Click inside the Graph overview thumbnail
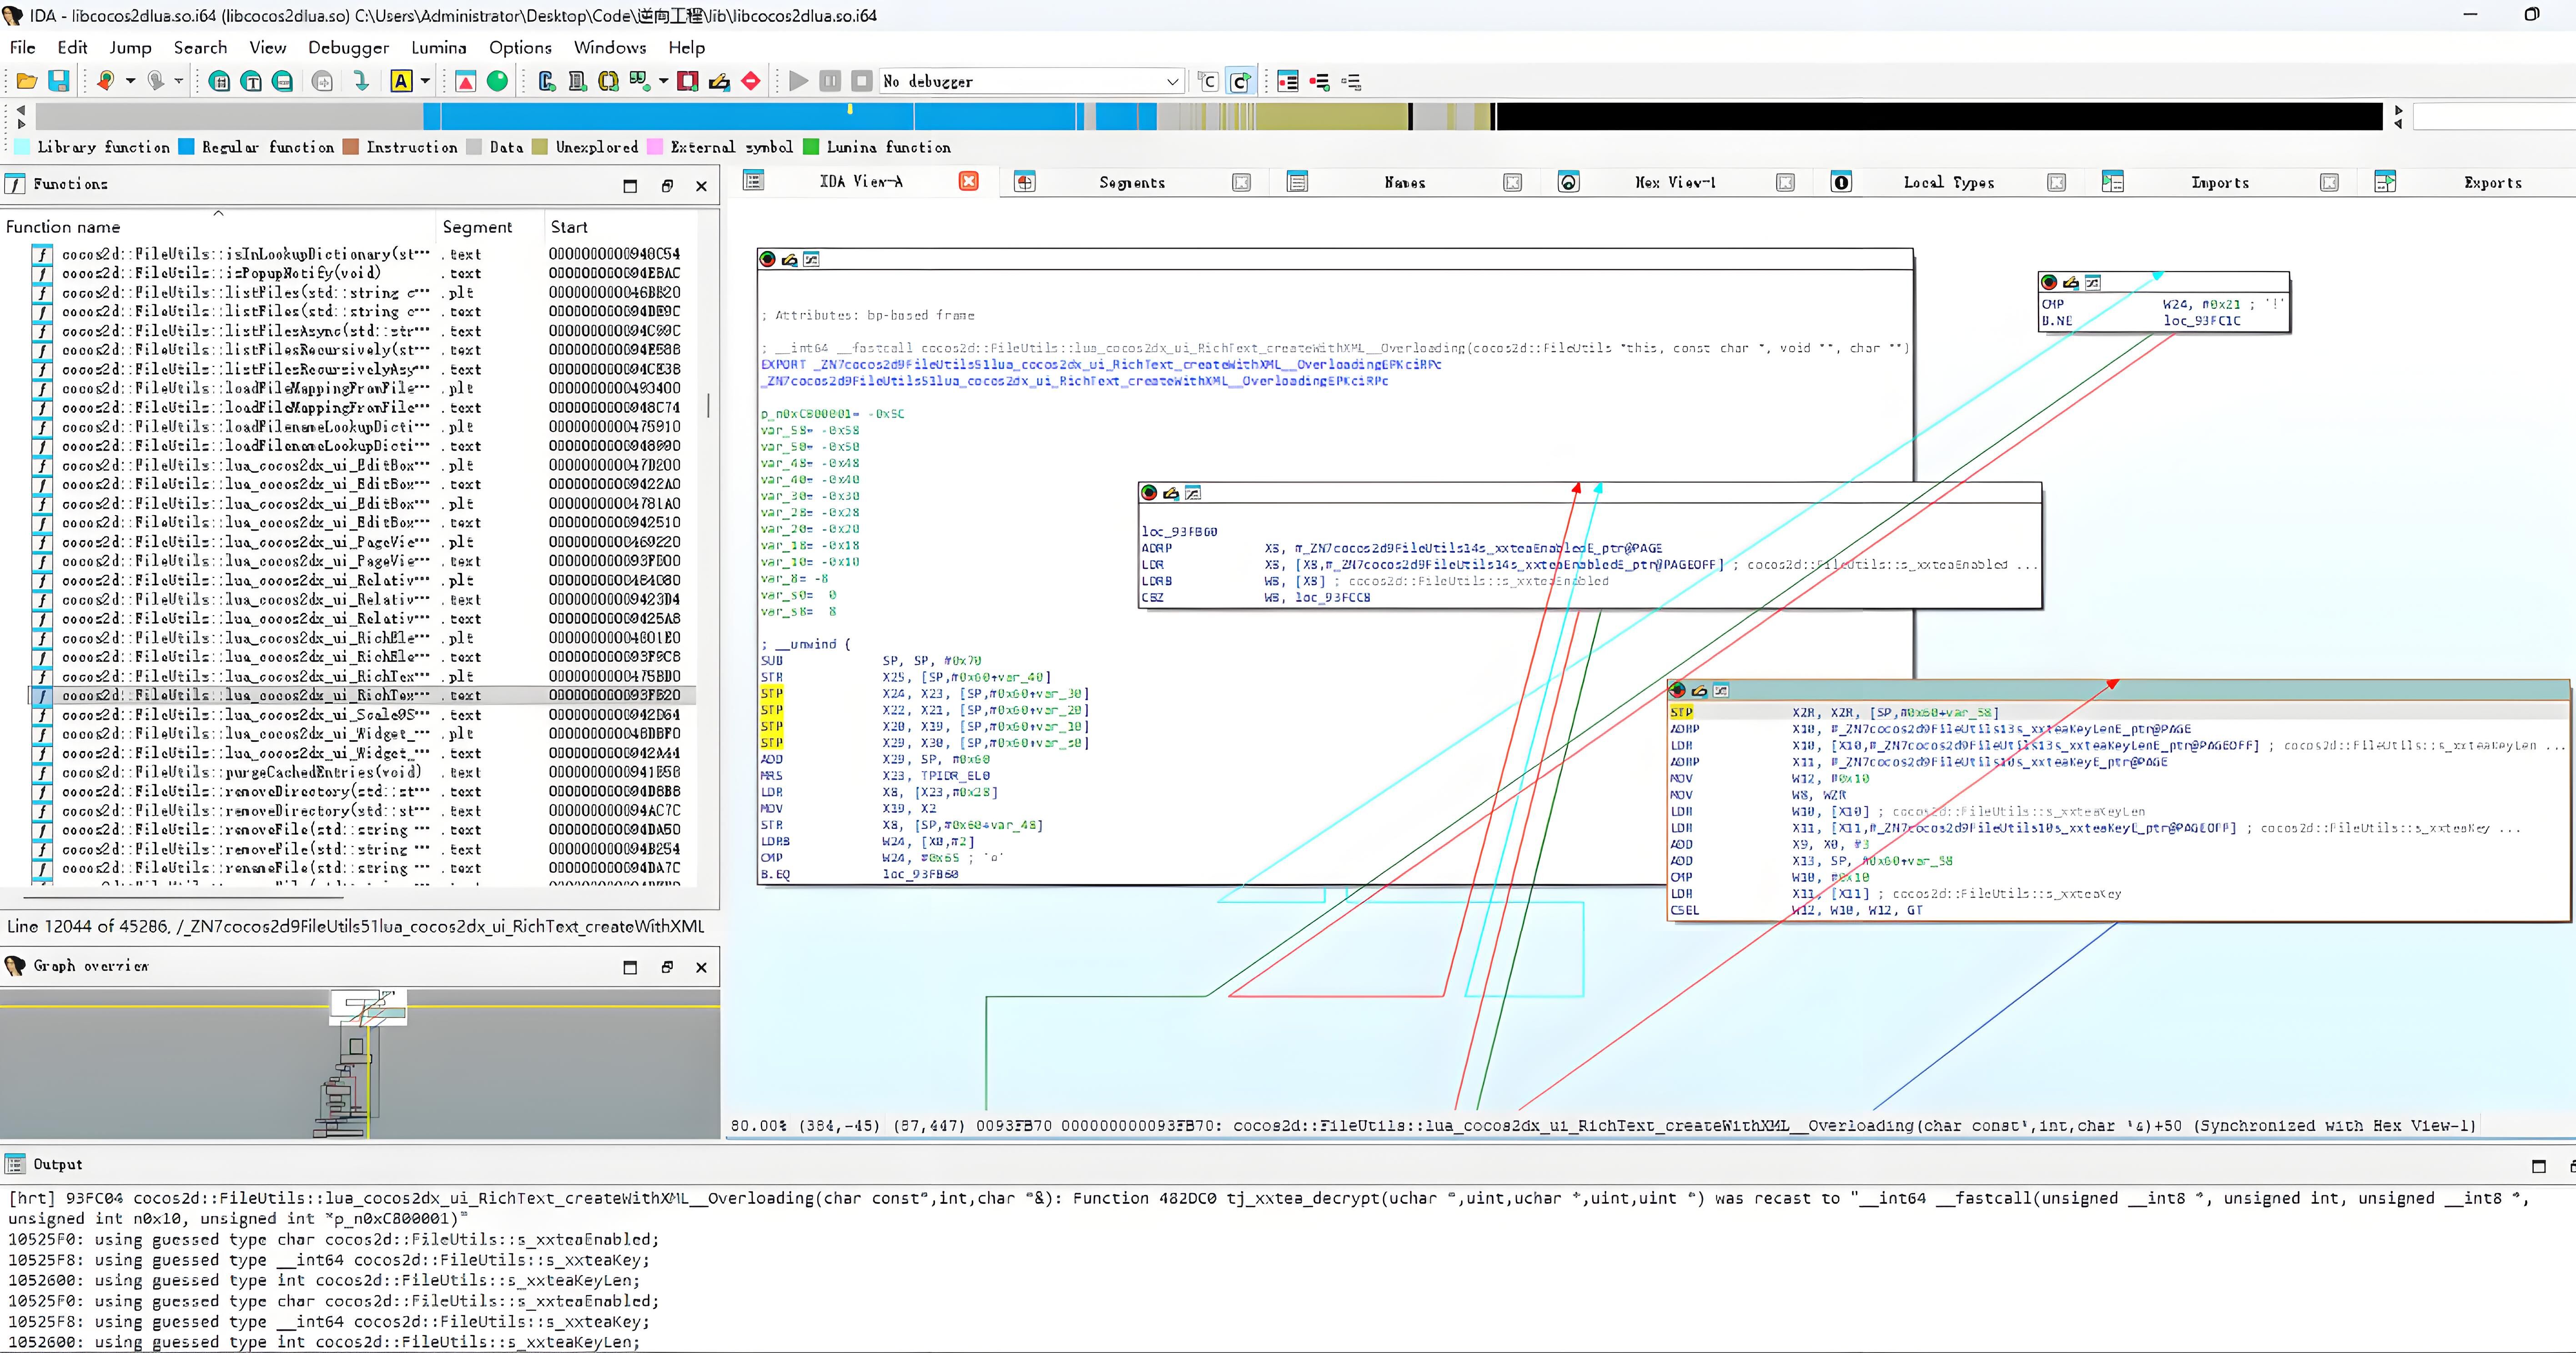This screenshot has height=1353, width=2576. tap(360, 1063)
